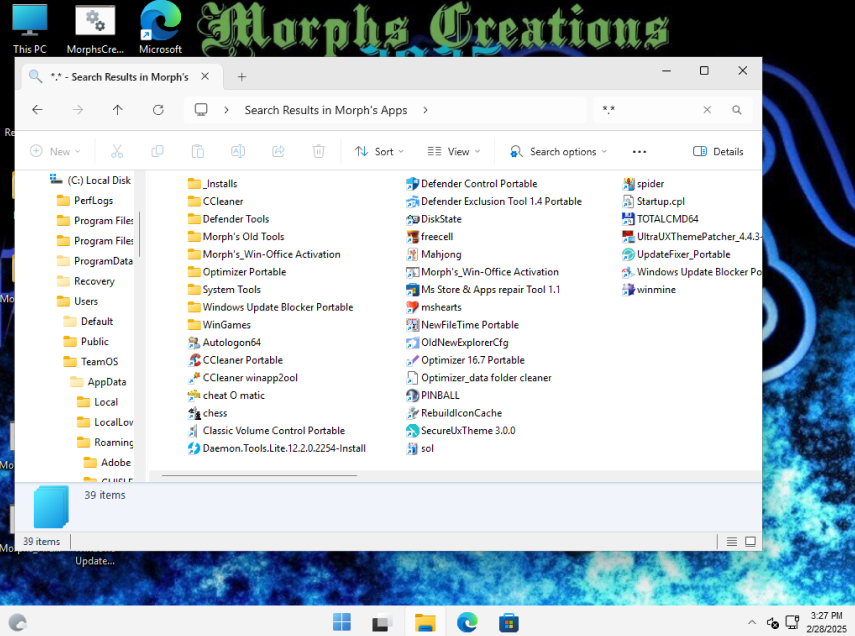Screen dimensions: 855x636
Task: Expand the address bar location chevron
Action: point(226,110)
